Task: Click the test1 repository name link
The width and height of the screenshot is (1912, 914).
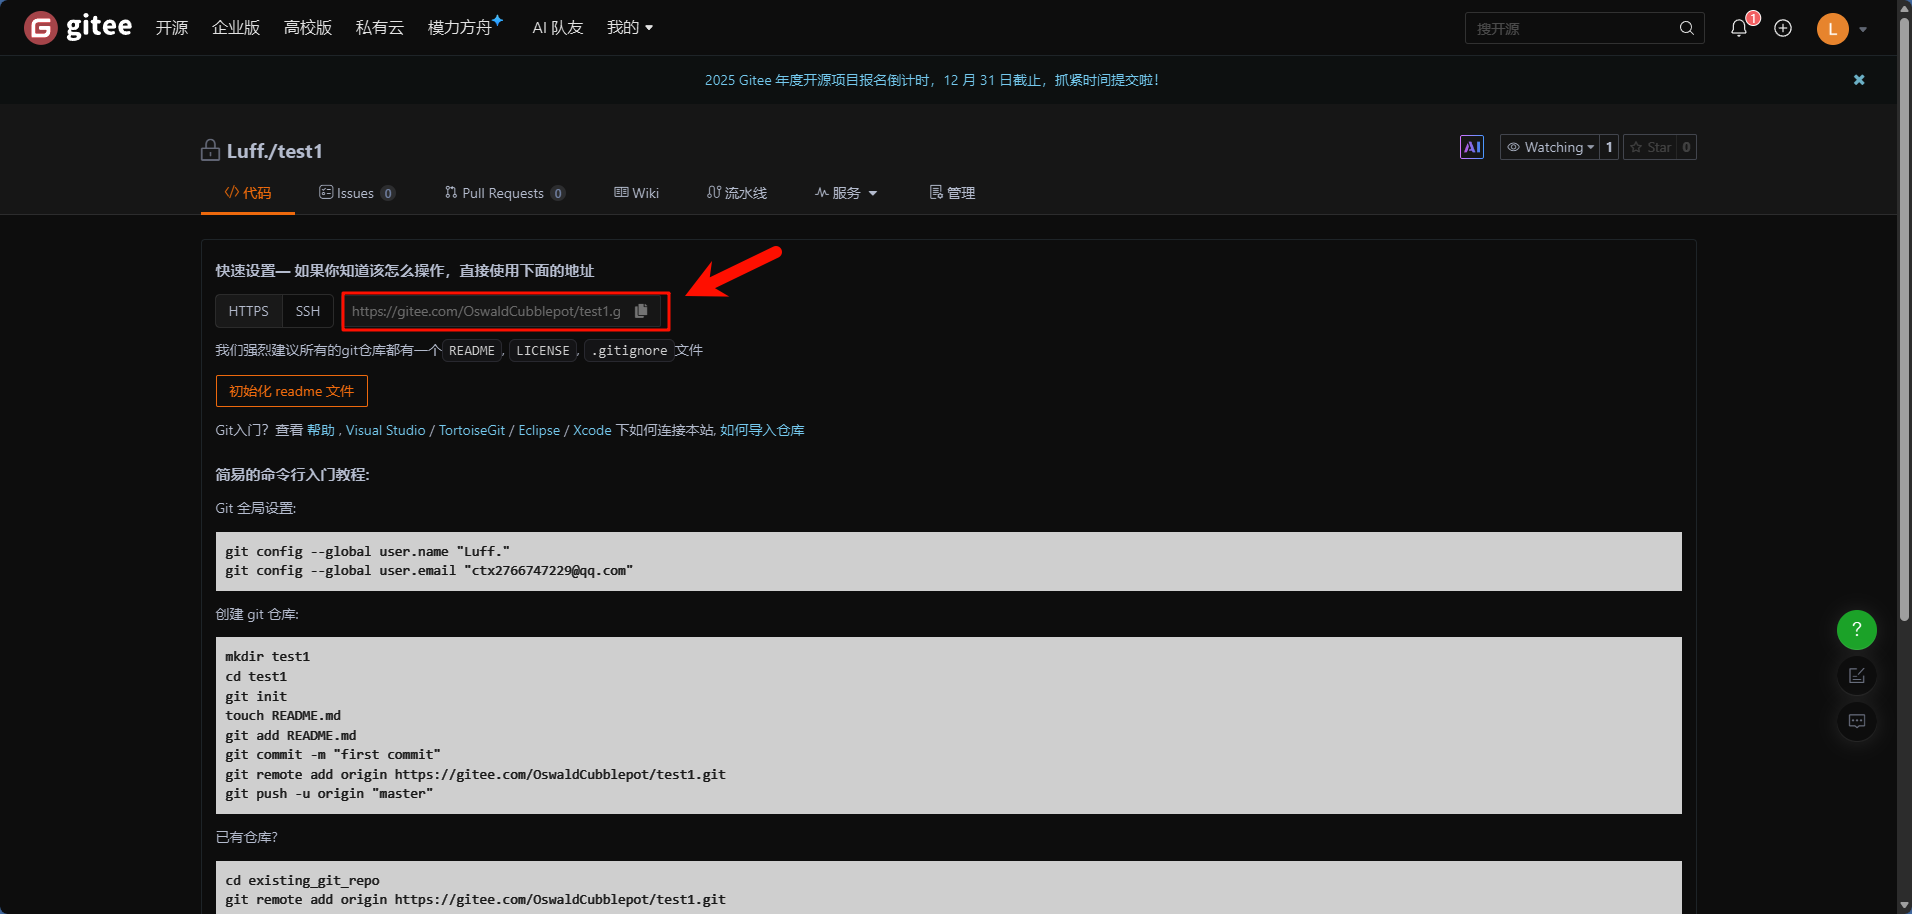Action: 300,151
